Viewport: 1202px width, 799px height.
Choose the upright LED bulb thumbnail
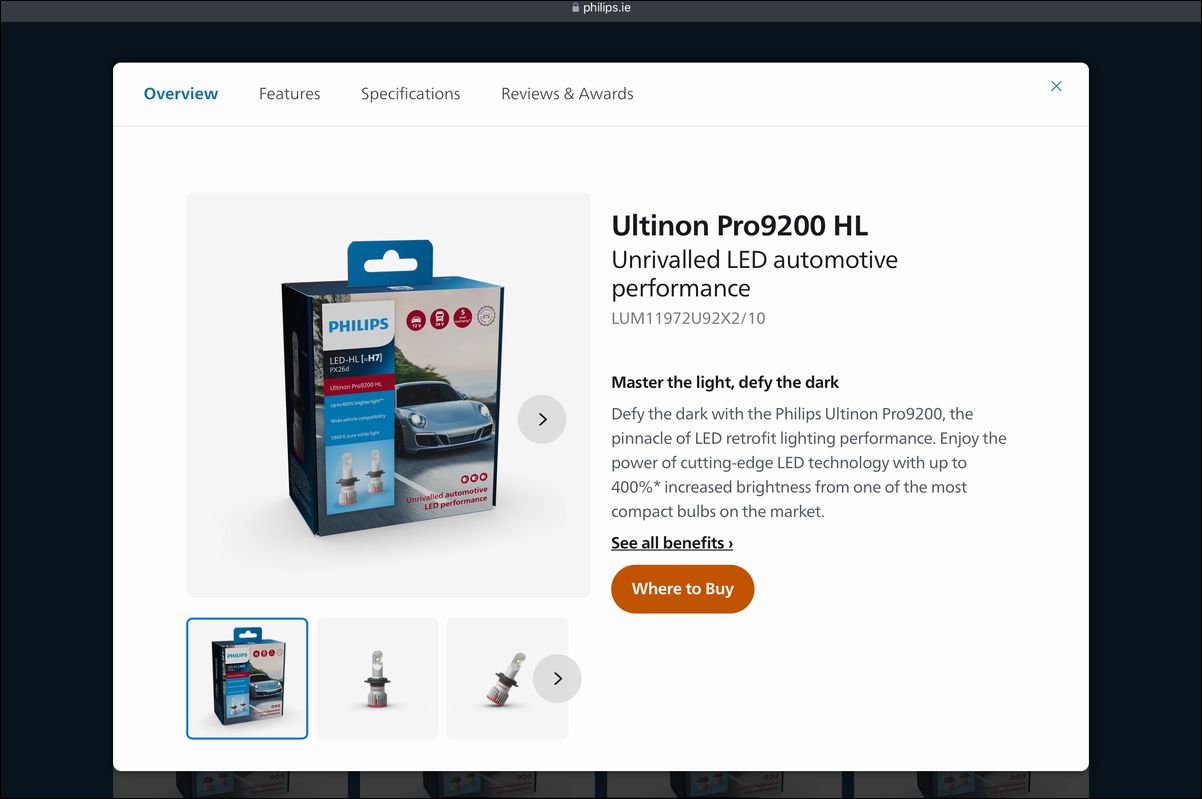[377, 678]
